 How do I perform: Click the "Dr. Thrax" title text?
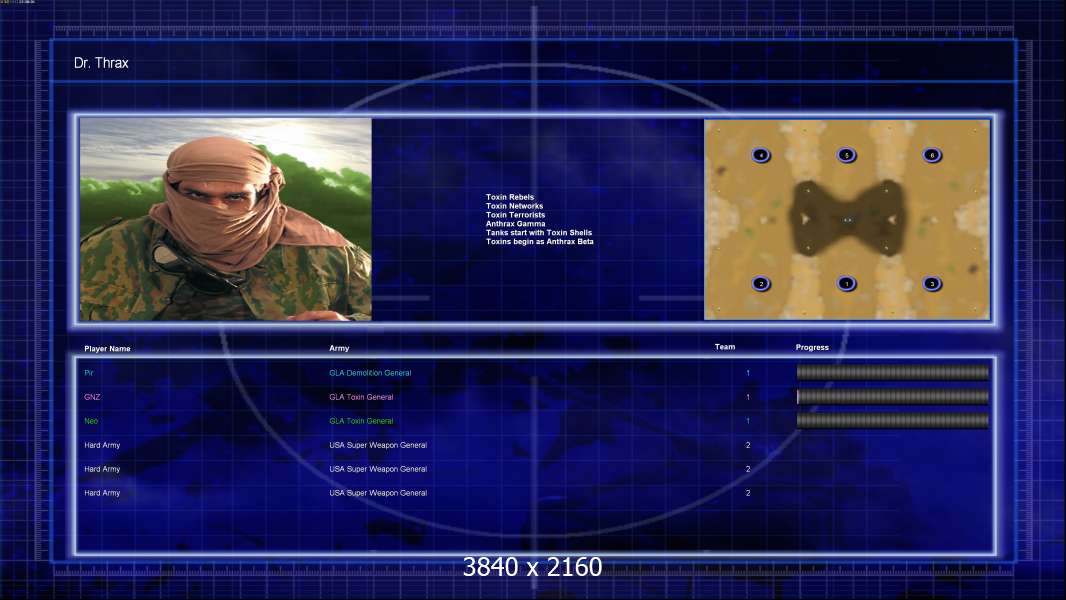coord(101,63)
